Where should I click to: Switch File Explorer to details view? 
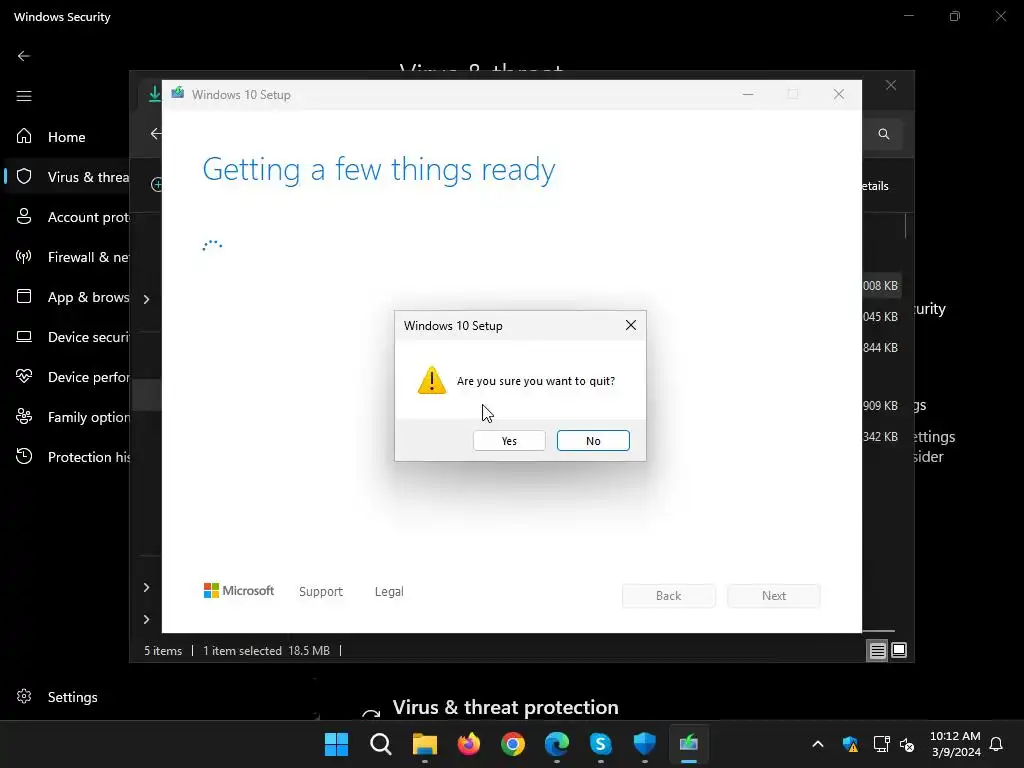coord(877,650)
